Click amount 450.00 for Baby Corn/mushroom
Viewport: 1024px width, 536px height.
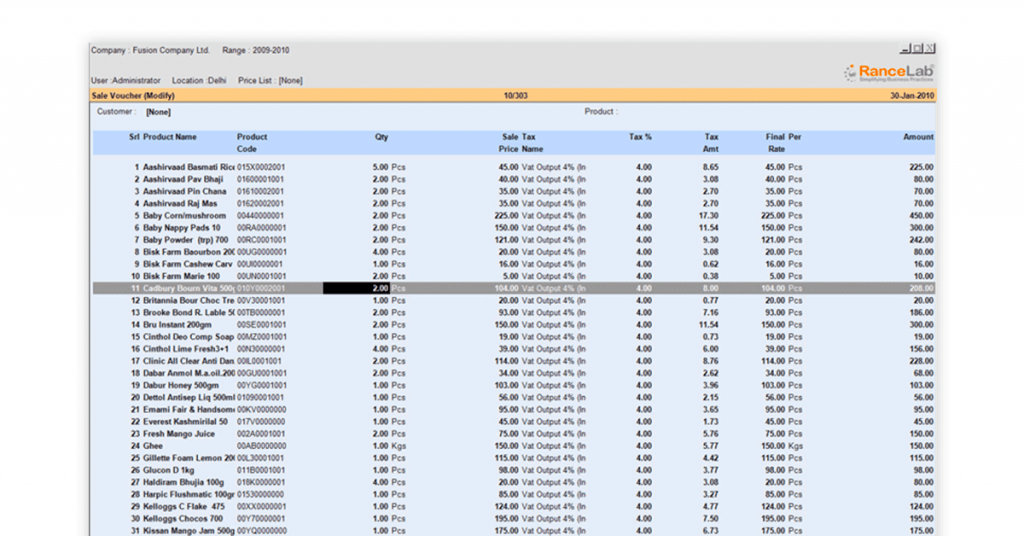click(921, 215)
